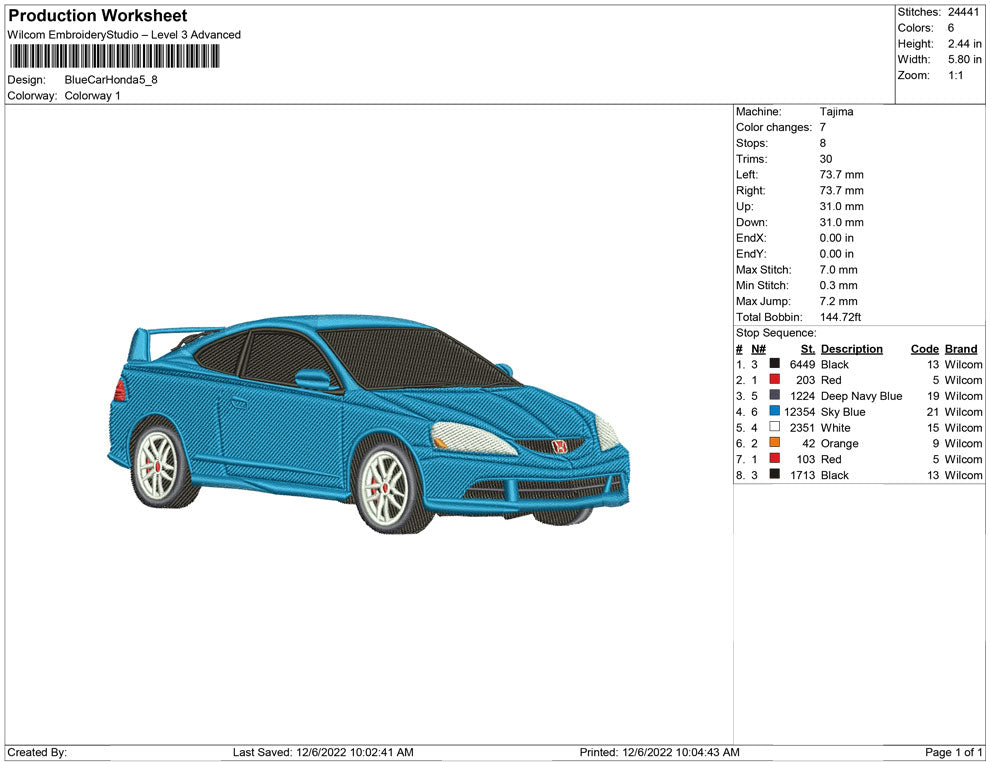The height and width of the screenshot is (762, 990).
Task: Click the St. stitch count column header
Action: [x=808, y=349]
